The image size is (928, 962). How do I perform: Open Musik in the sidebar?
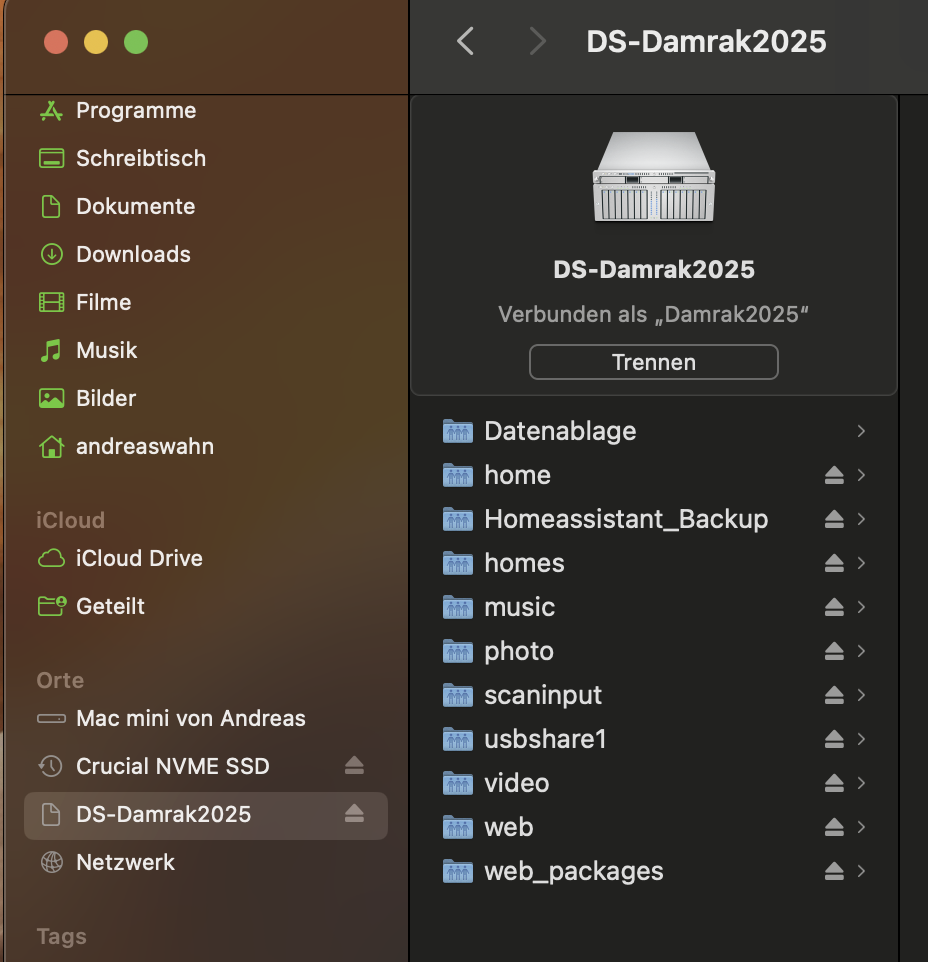coord(205,350)
